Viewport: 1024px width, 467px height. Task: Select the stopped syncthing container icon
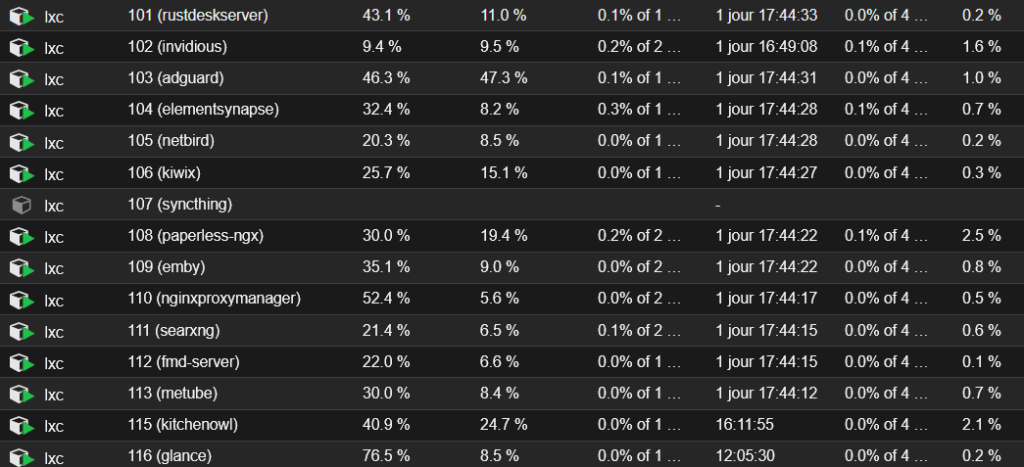[22, 206]
